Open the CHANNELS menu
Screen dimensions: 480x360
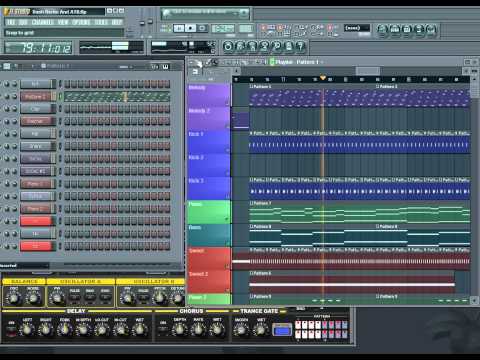[43, 22]
